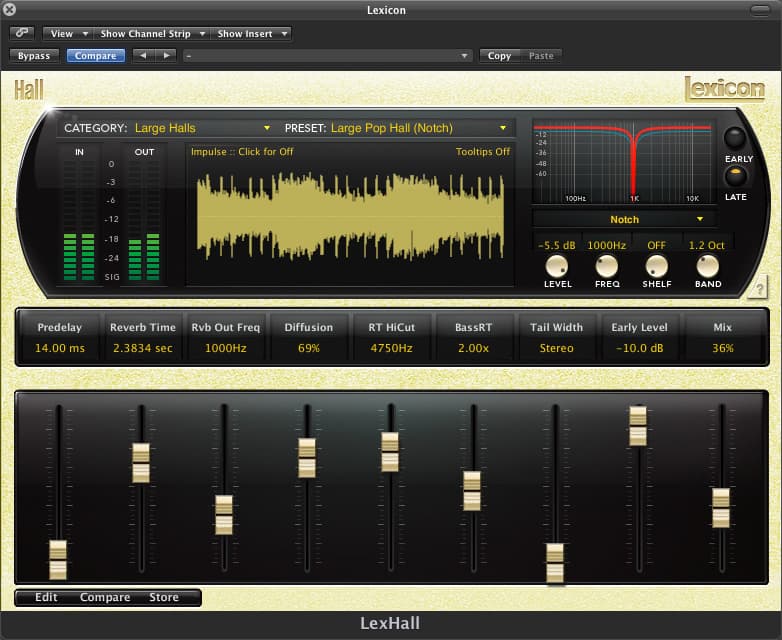782x640 pixels.
Task: Select the Early Level parameter
Action: (639, 338)
